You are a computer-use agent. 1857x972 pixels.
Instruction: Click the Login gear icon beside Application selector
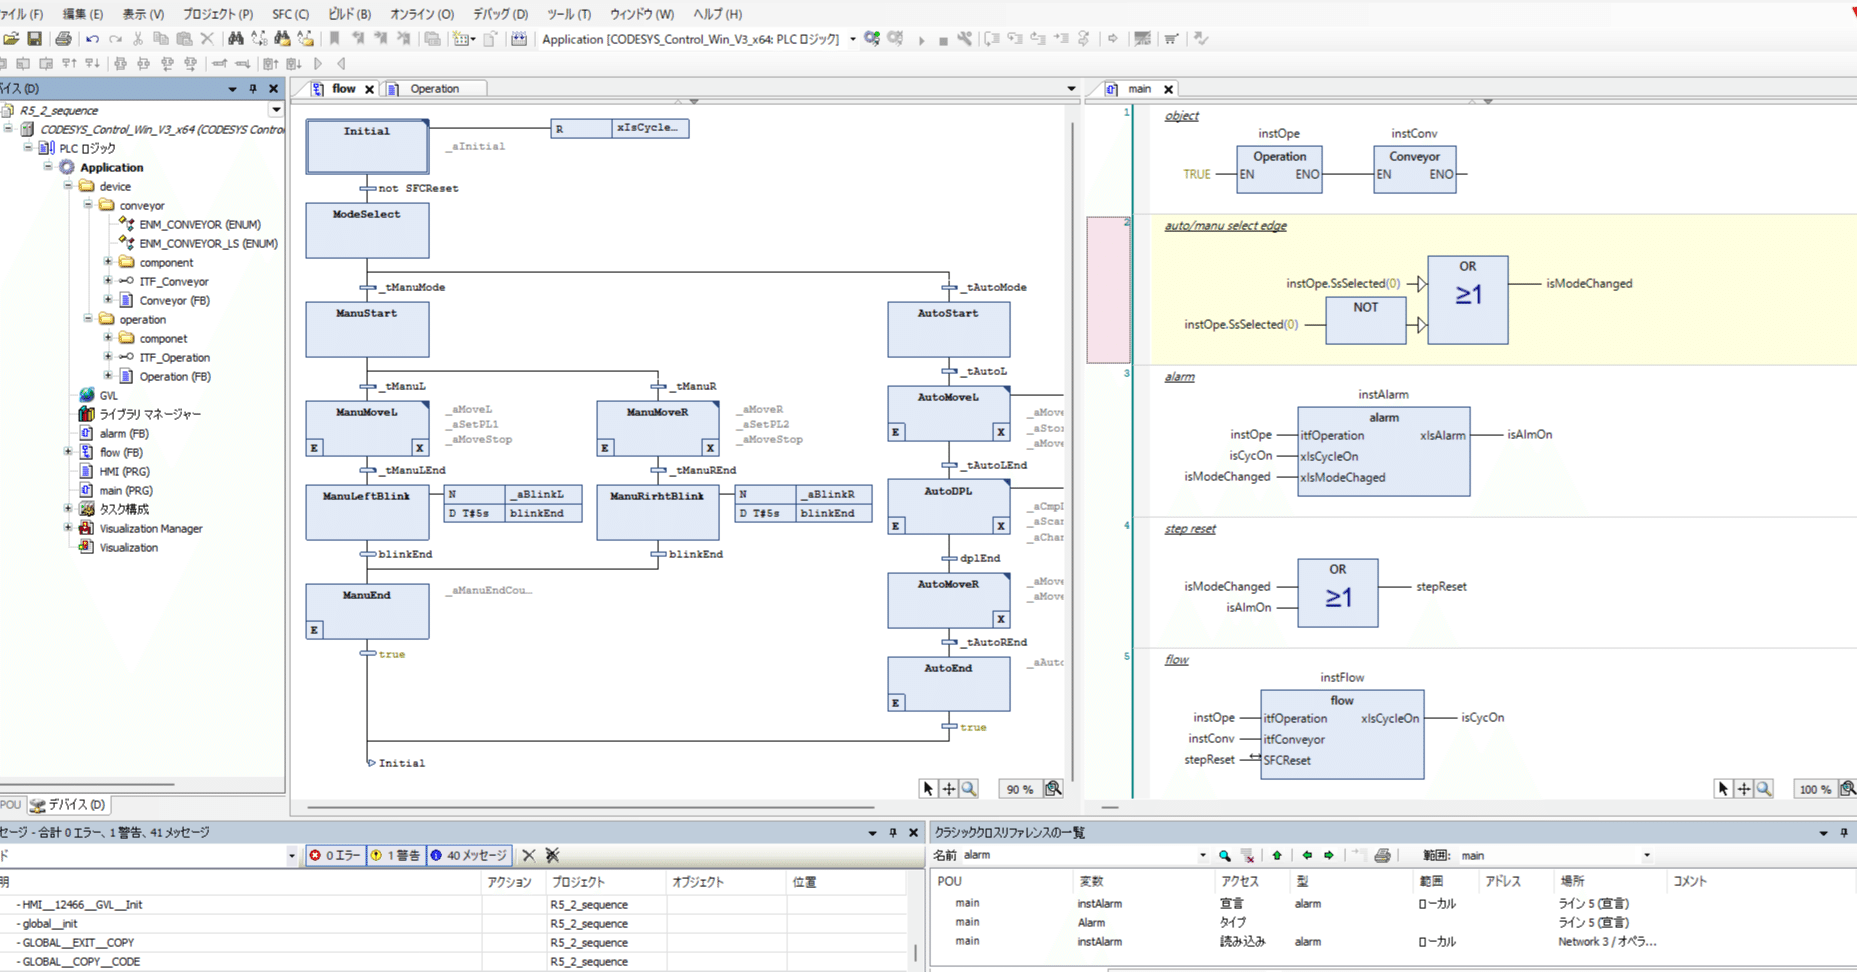(x=872, y=39)
